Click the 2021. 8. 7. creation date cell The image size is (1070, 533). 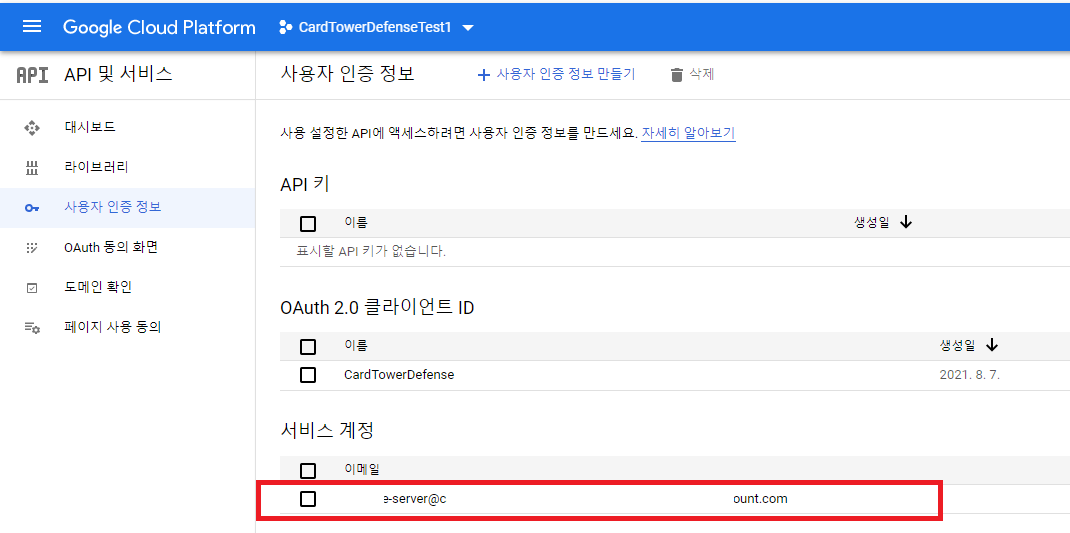tap(969, 375)
